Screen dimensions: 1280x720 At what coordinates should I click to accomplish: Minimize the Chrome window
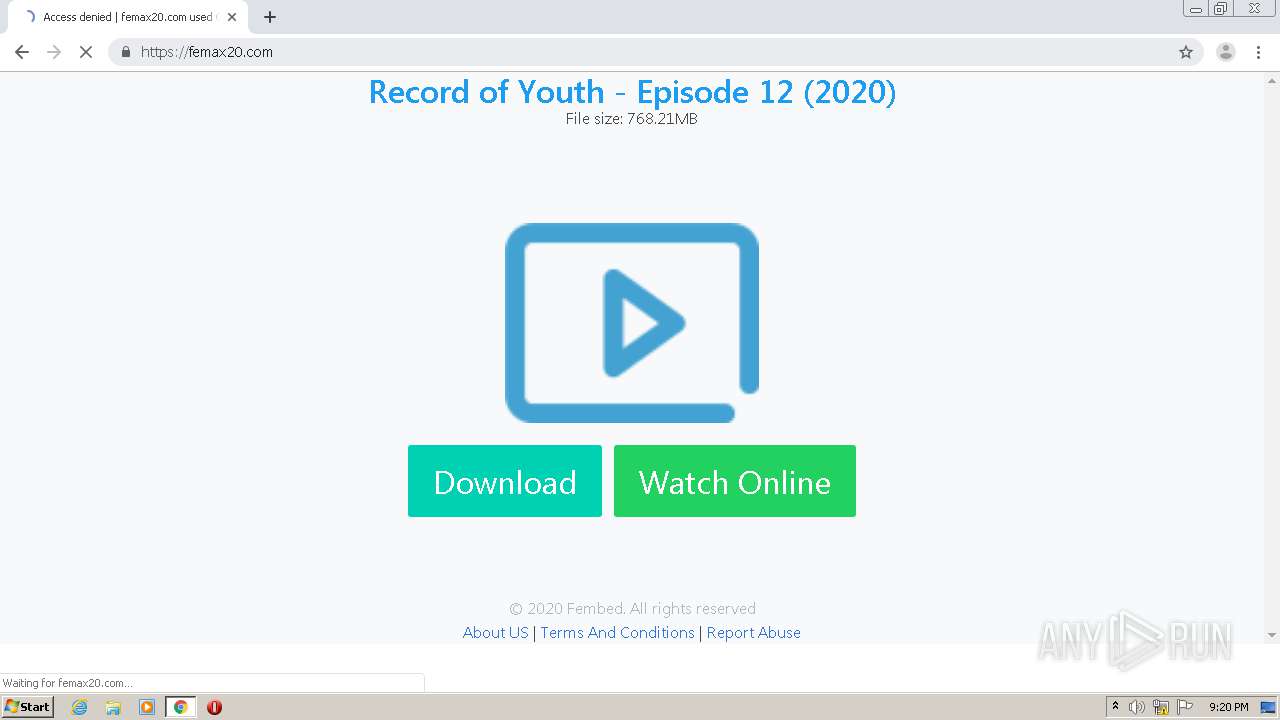click(x=1196, y=9)
